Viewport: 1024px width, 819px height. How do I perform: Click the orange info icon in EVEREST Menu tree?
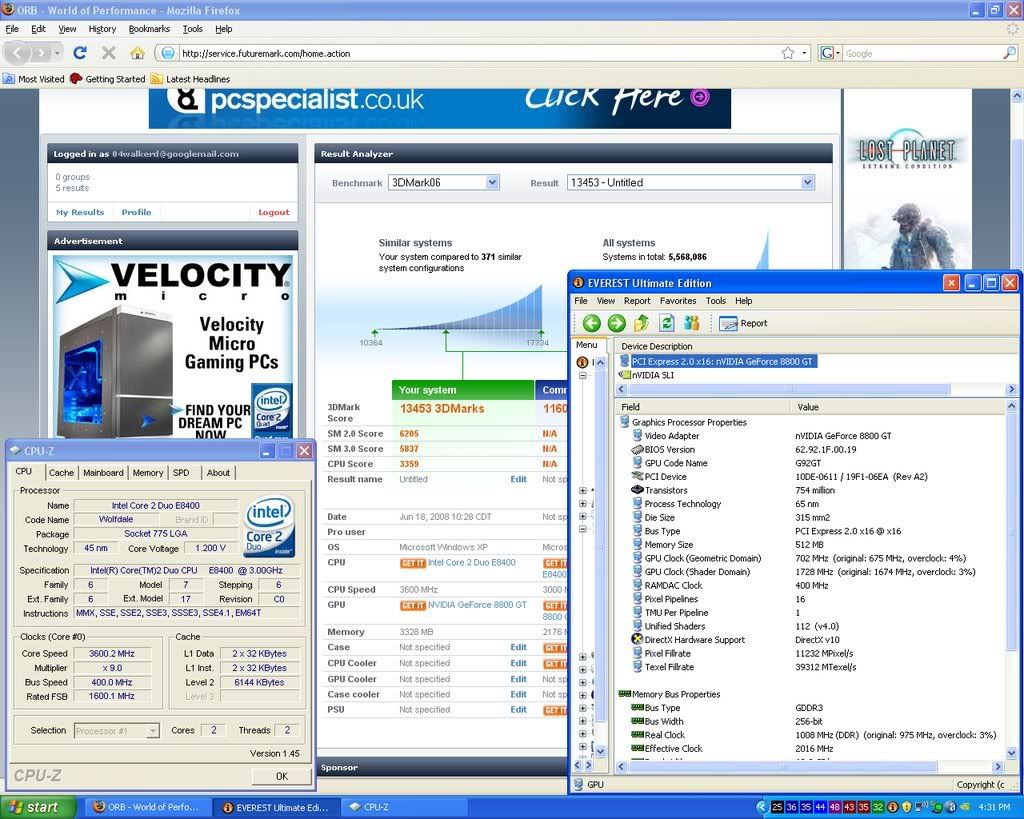[582, 361]
